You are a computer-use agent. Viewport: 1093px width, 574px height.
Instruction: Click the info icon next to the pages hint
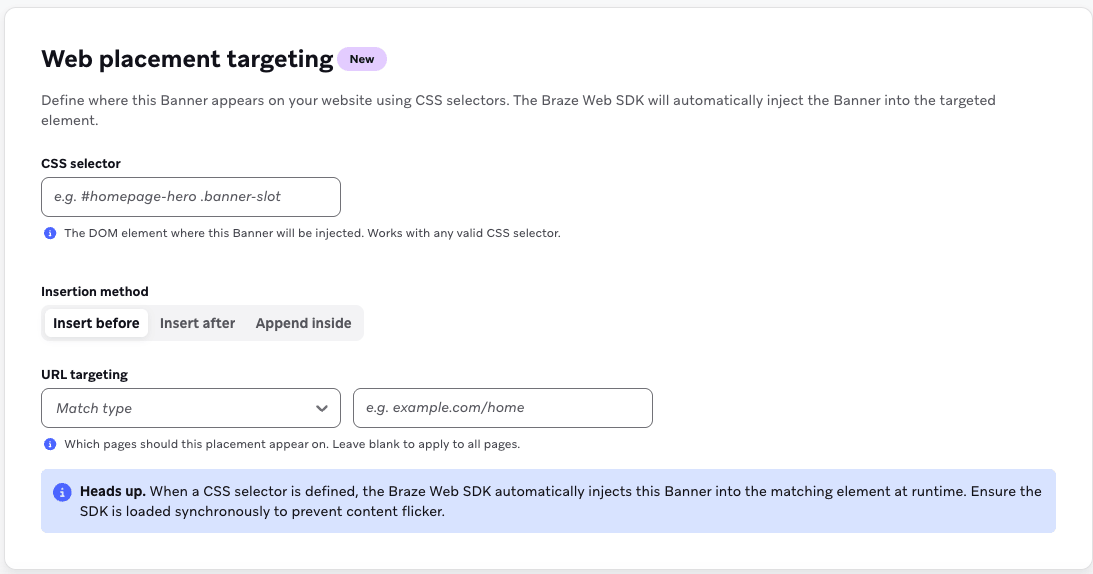(50, 444)
